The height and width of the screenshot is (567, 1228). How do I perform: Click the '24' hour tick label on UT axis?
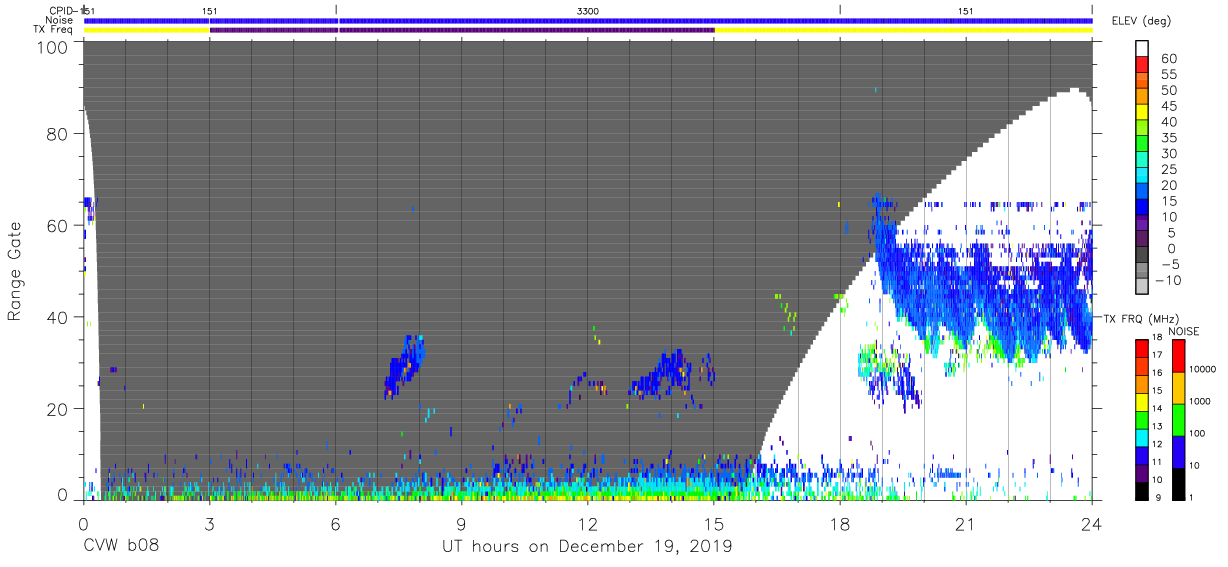pyautogui.click(x=1092, y=523)
